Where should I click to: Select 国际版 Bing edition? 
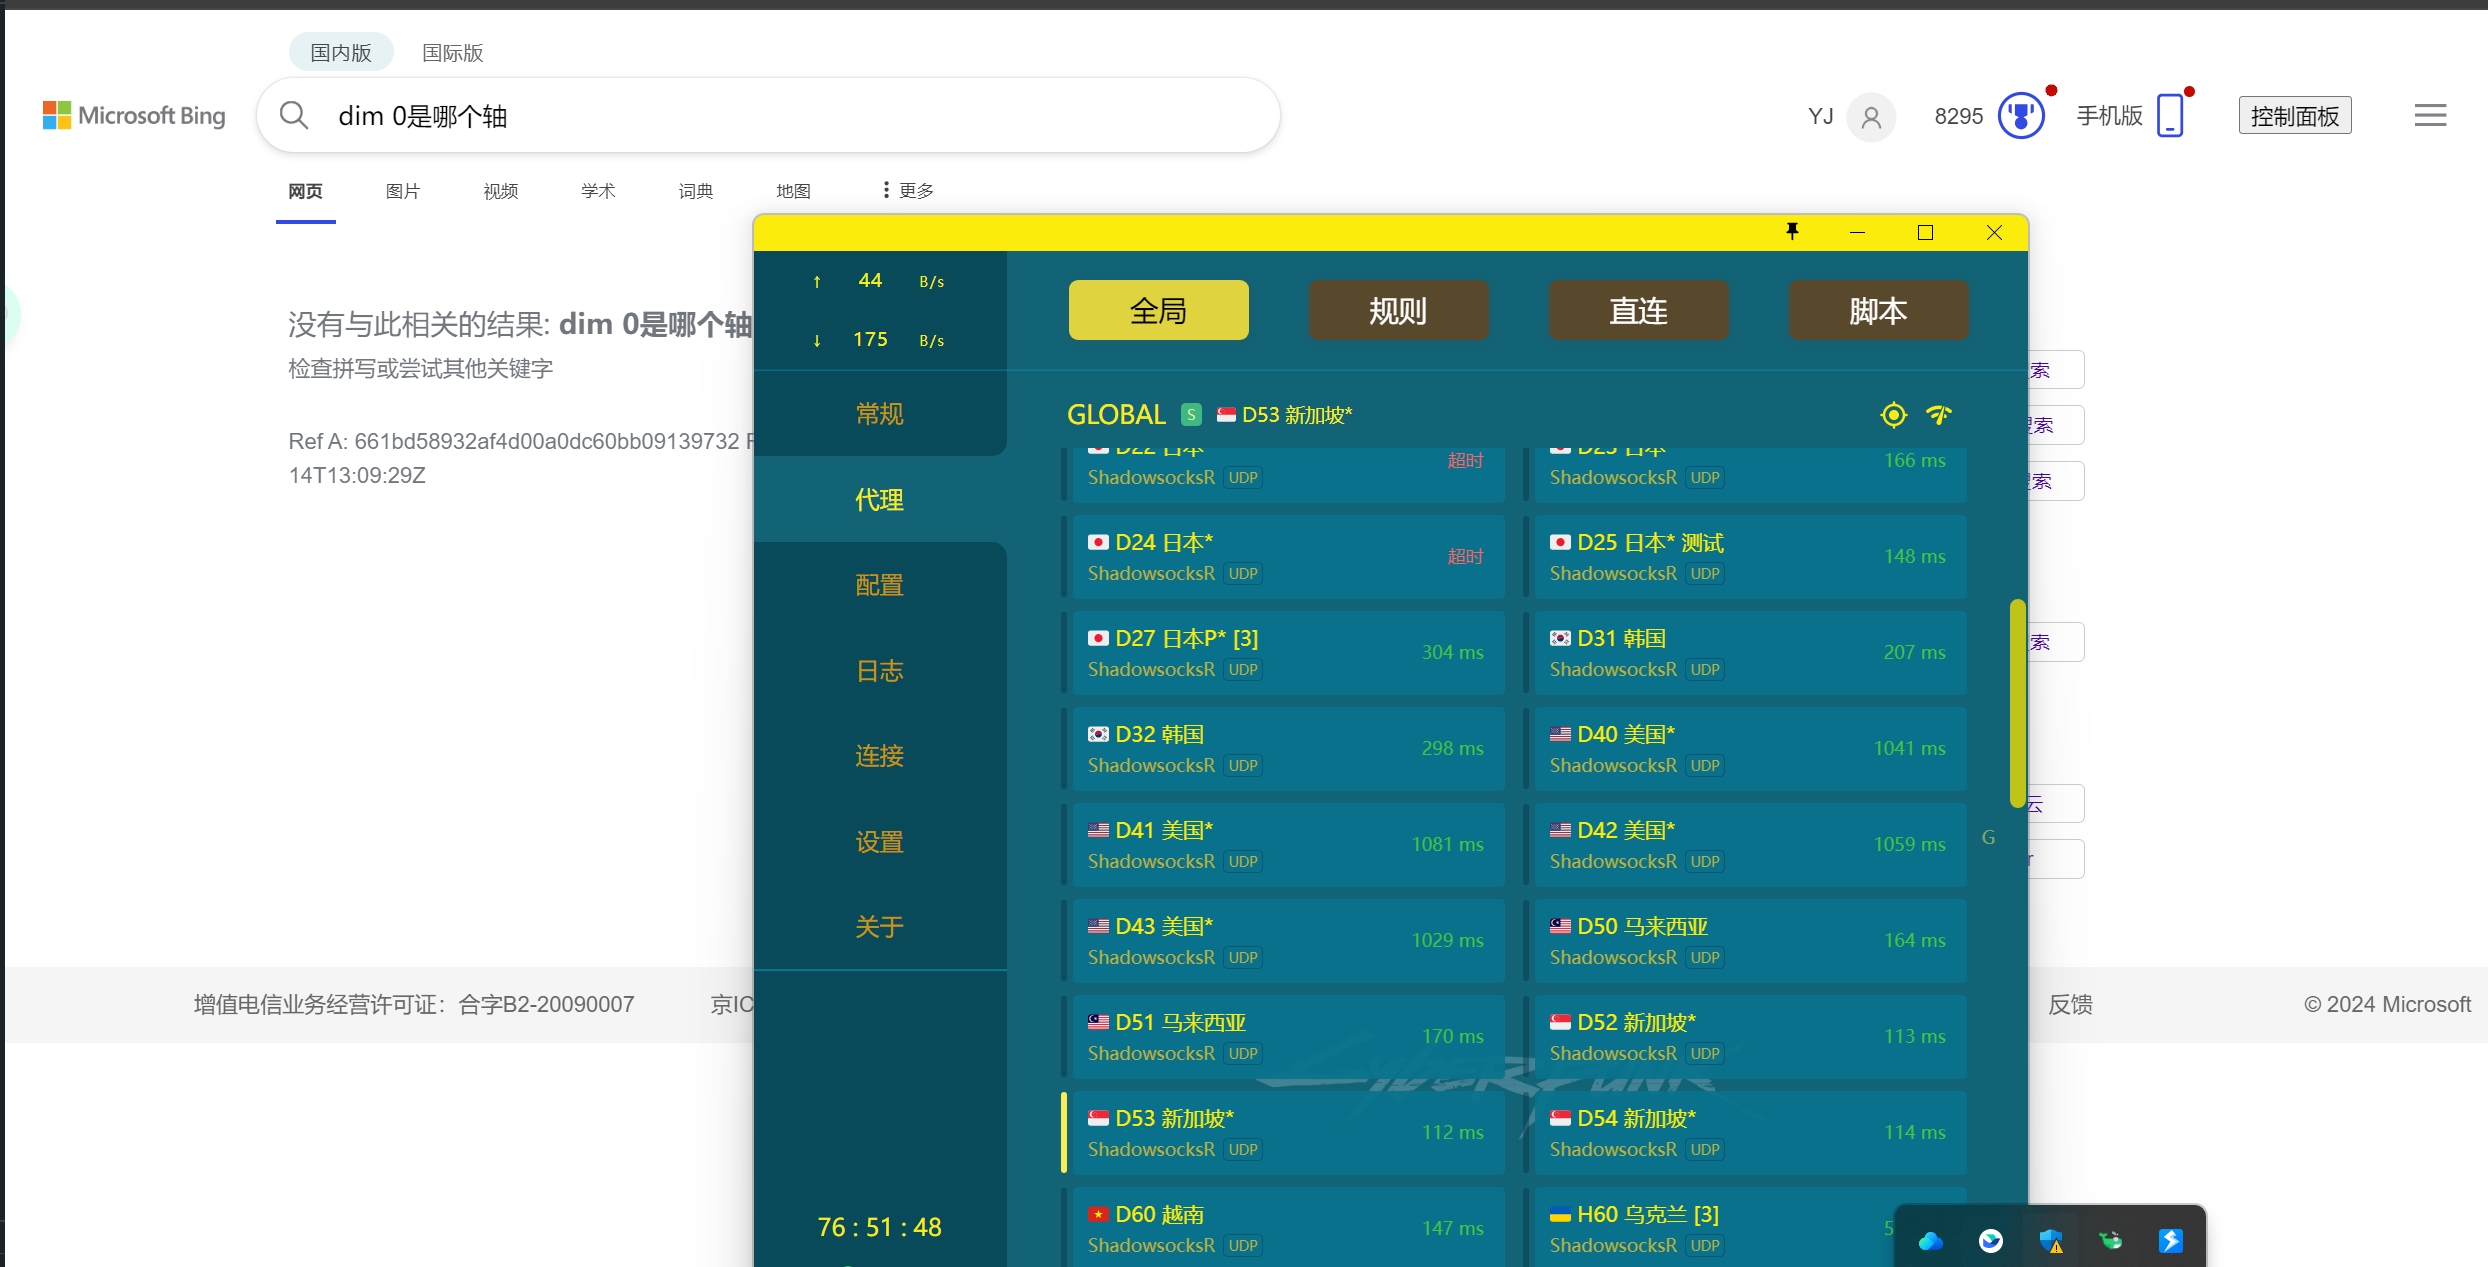452,52
